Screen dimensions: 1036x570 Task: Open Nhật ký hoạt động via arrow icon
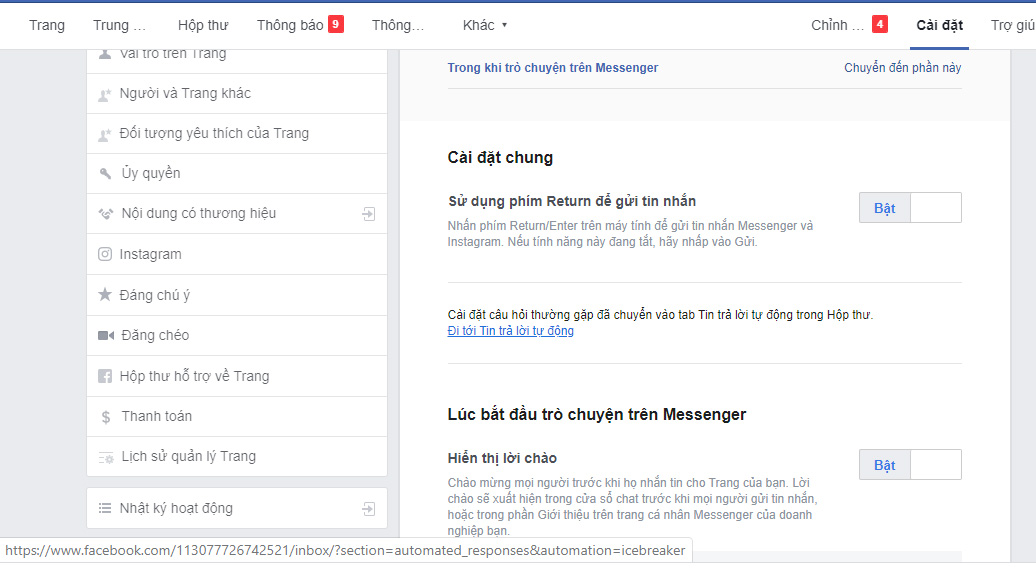pos(369,508)
